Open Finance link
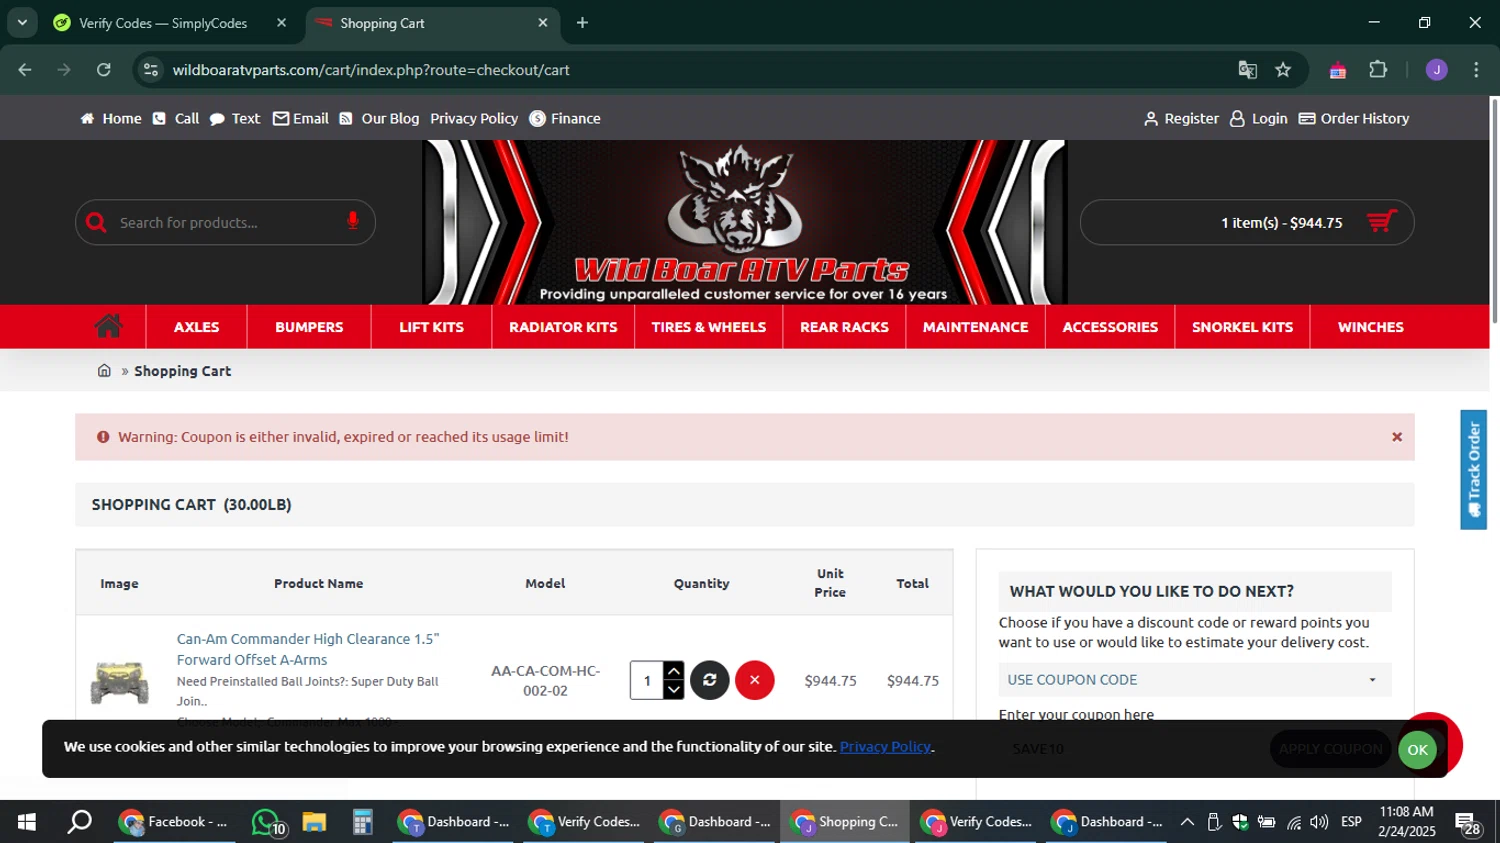 tap(565, 118)
